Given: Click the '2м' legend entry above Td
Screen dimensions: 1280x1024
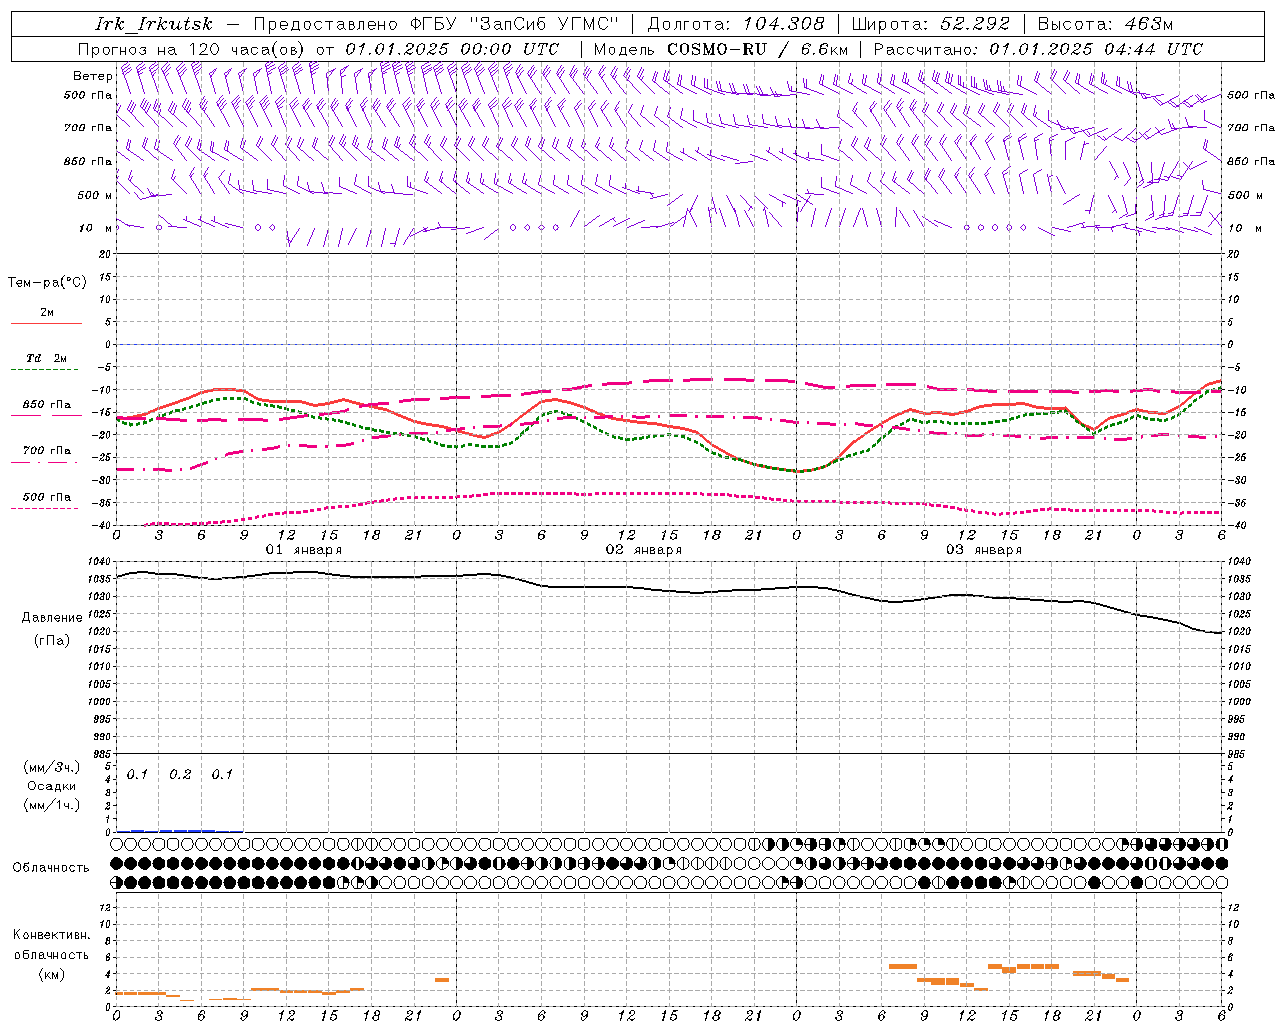Looking at the screenshot, I should (x=47, y=313).
